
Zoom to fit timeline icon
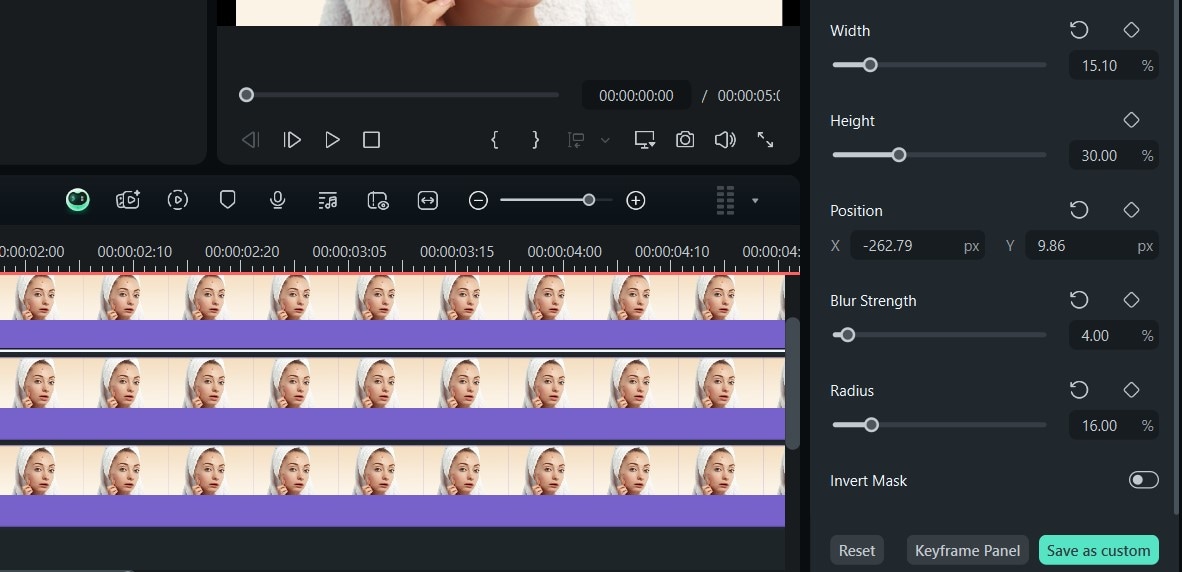point(427,200)
